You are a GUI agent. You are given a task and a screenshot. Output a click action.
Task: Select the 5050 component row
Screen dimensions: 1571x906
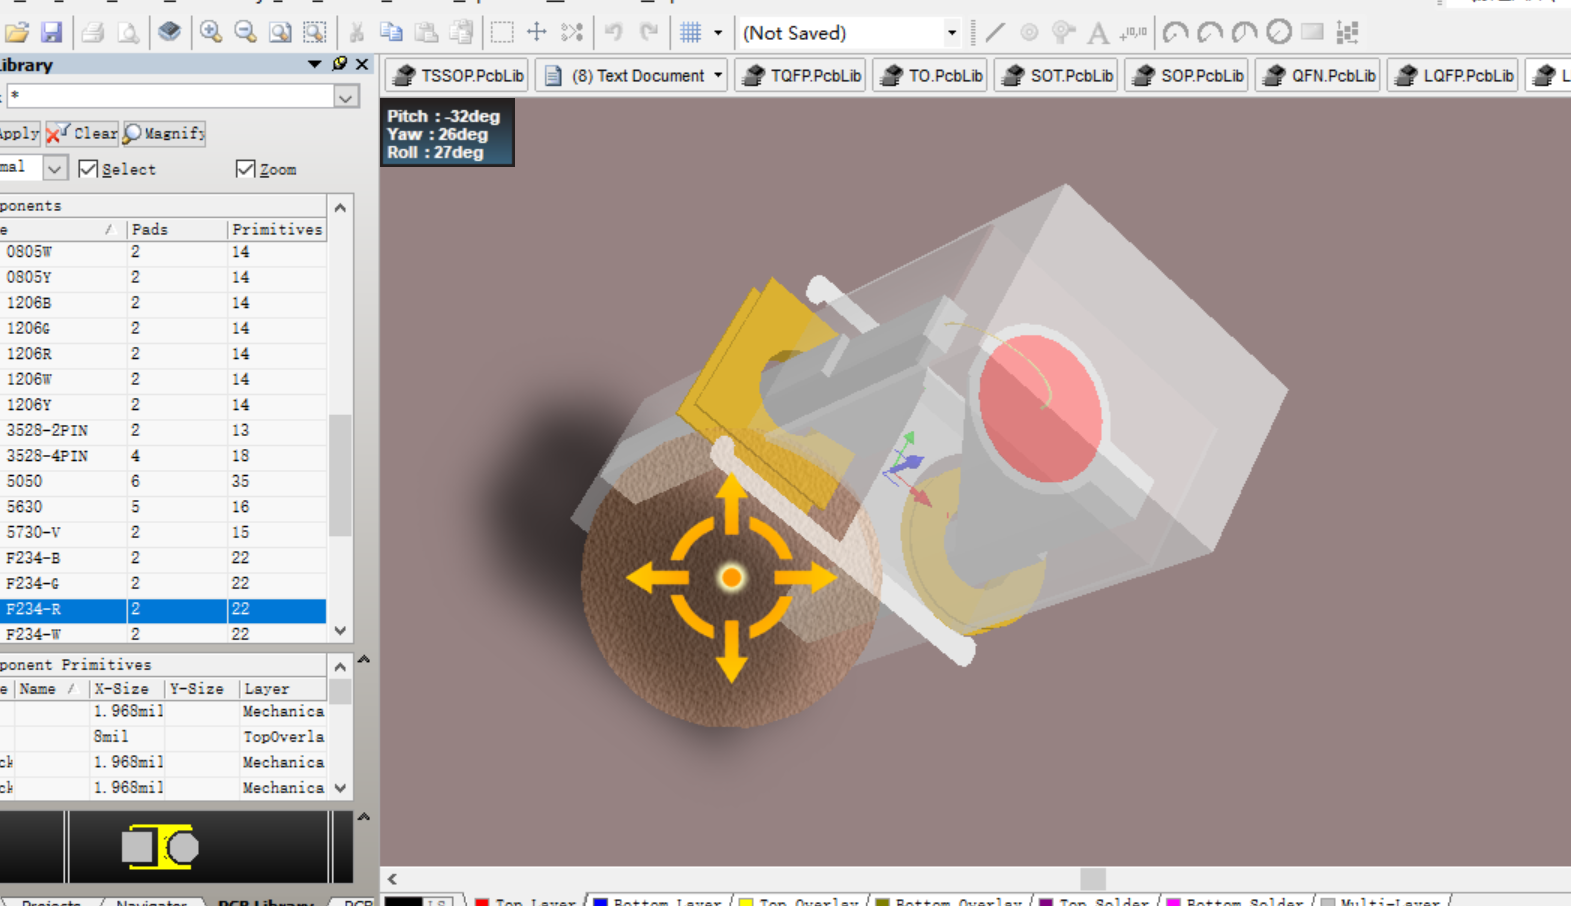click(x=163, y=481)
